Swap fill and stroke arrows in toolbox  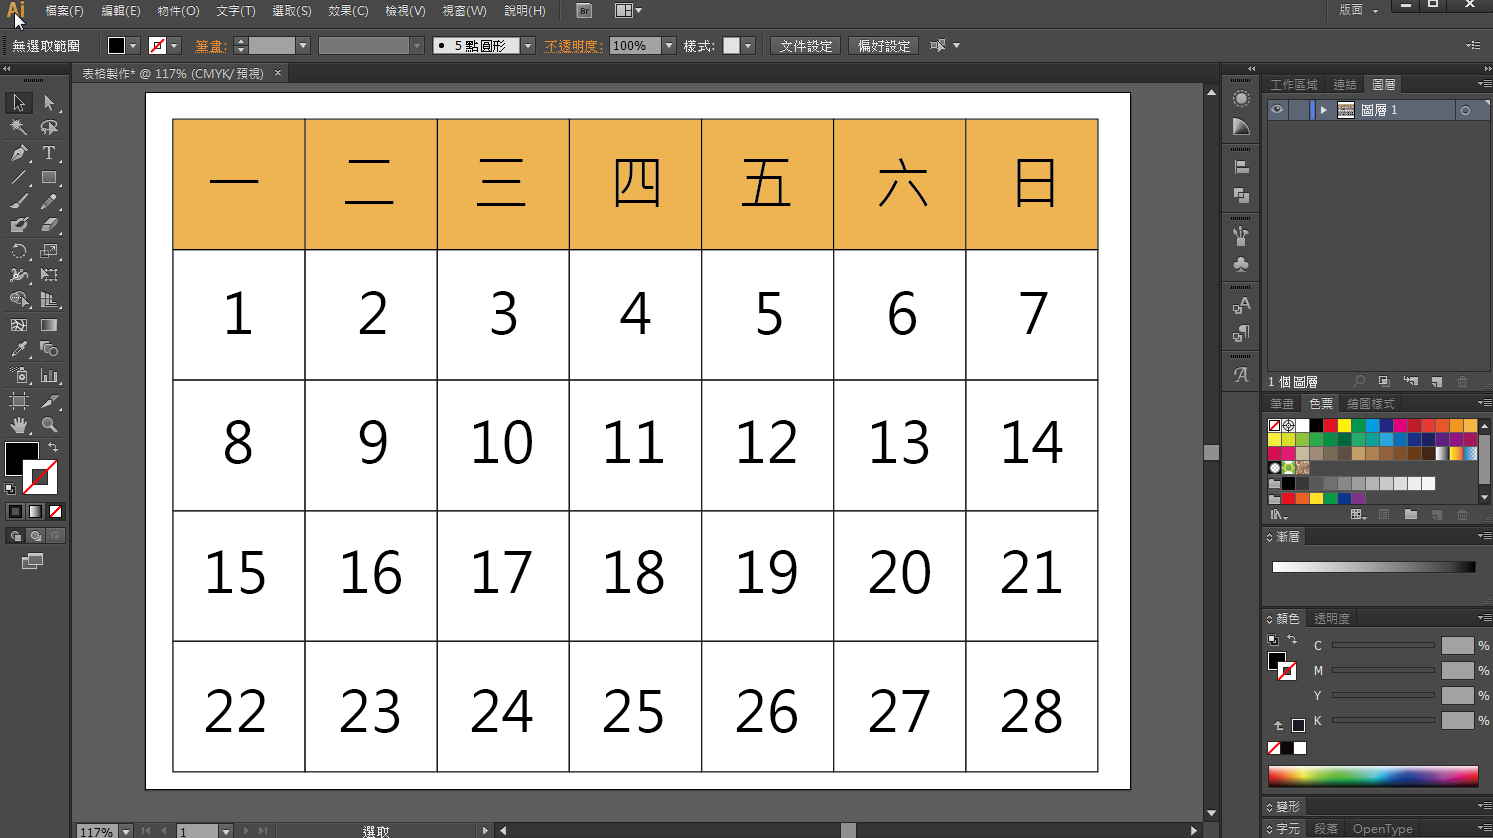click(53, 447)
